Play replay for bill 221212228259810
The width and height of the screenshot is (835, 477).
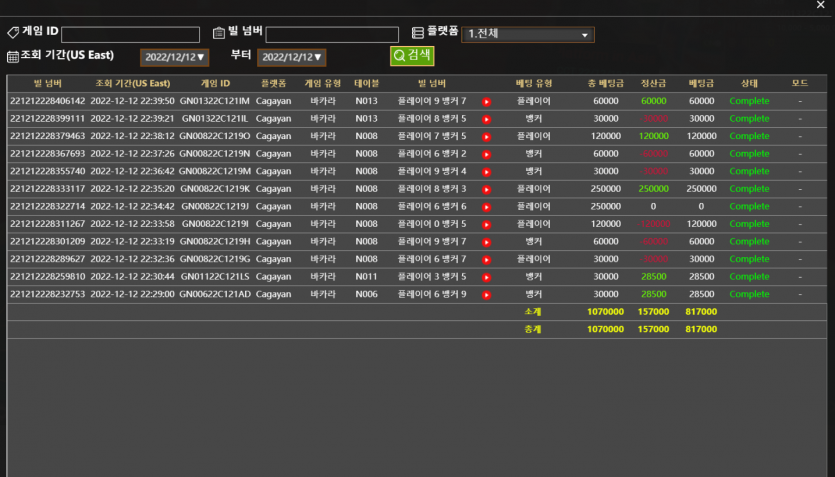[x=486, y=277]
